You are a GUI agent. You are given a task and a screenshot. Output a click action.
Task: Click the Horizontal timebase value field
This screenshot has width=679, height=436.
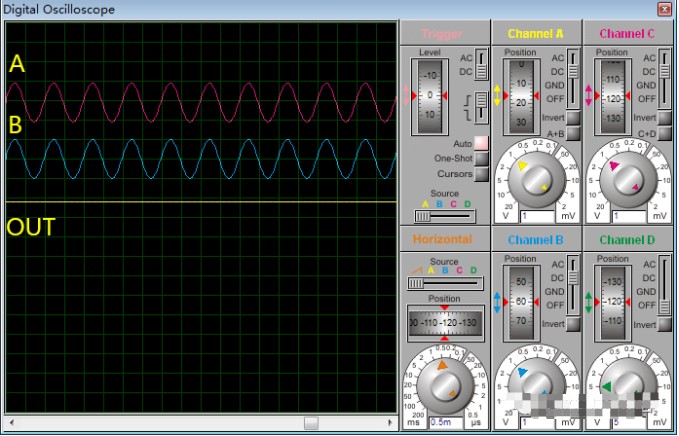(x=444, y=423)
